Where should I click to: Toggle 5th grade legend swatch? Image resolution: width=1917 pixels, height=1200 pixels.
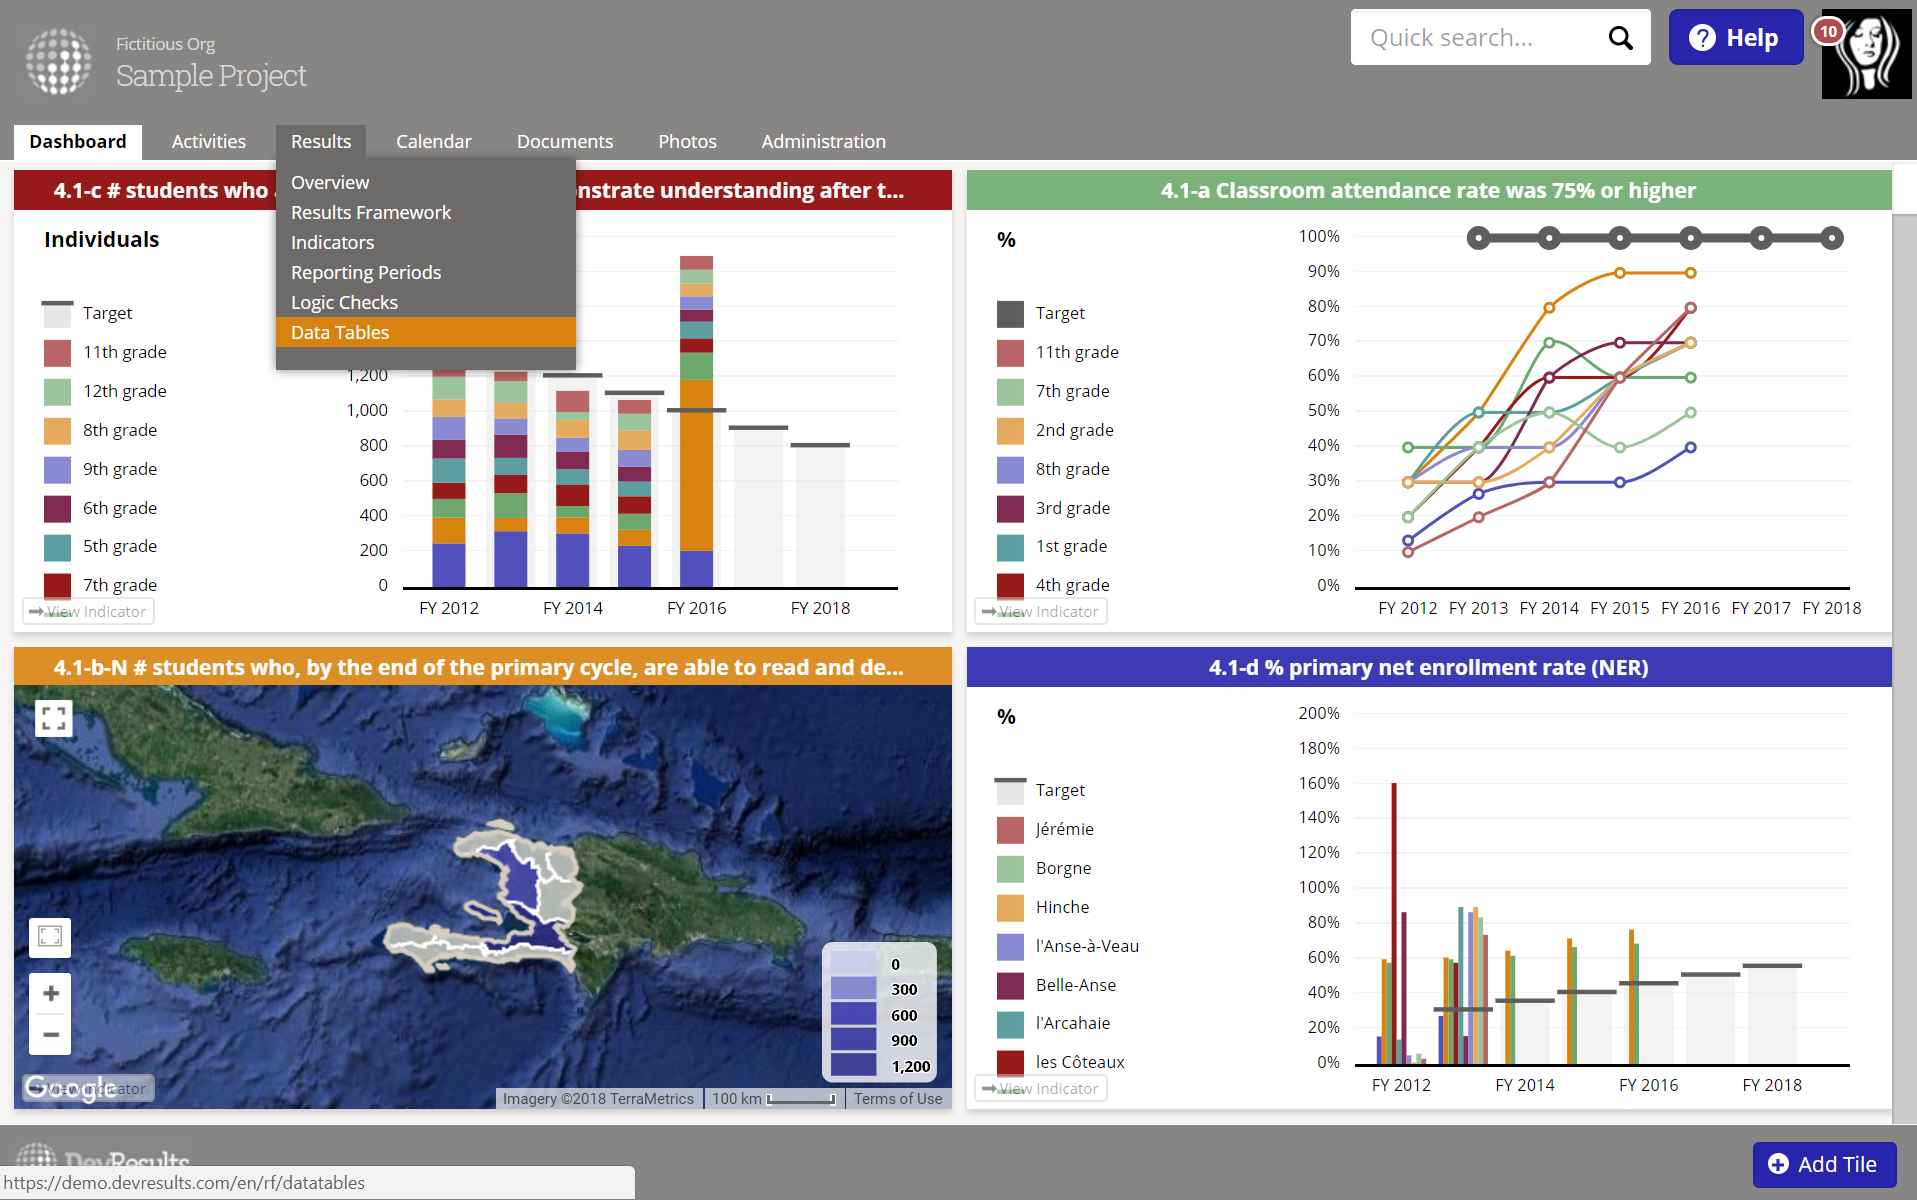coord(57,548)
